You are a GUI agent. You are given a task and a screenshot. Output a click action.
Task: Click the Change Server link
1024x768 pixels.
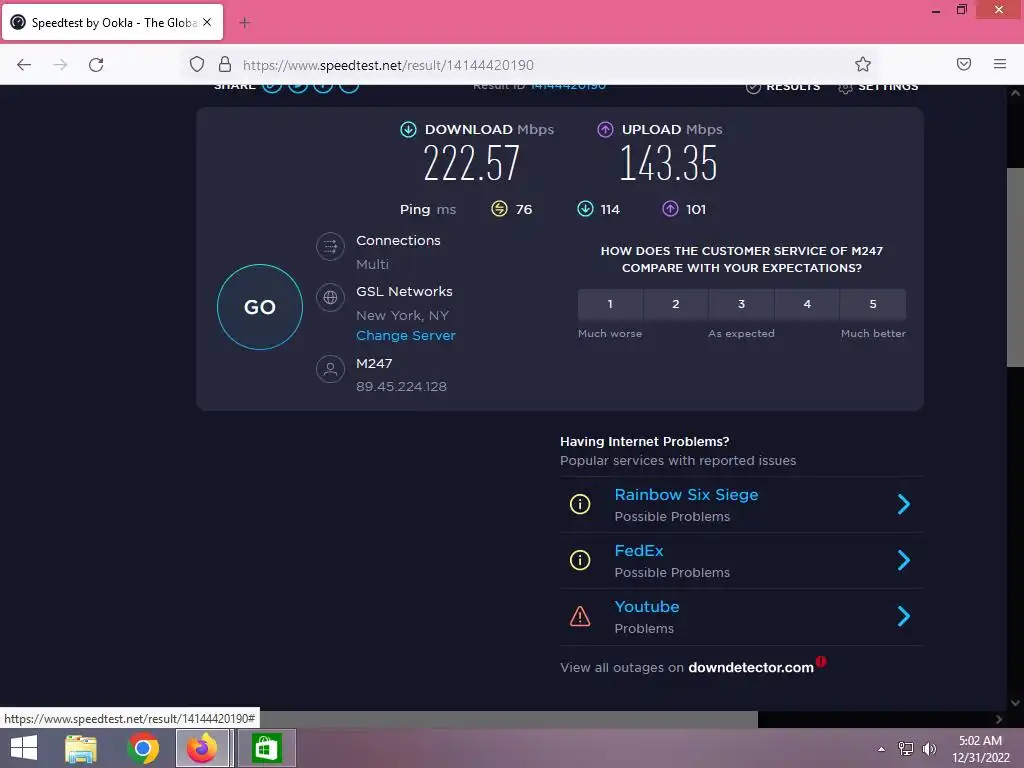(x=406, y=336)
